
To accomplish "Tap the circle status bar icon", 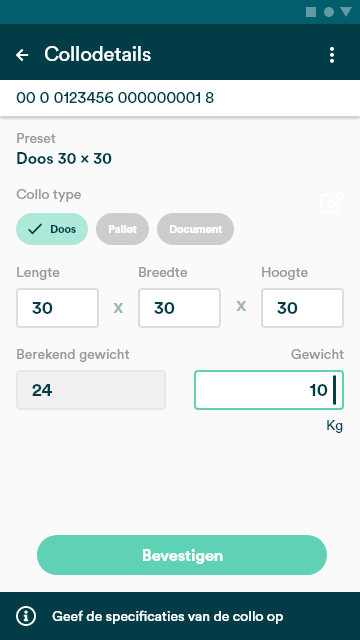I will (329, 12).
